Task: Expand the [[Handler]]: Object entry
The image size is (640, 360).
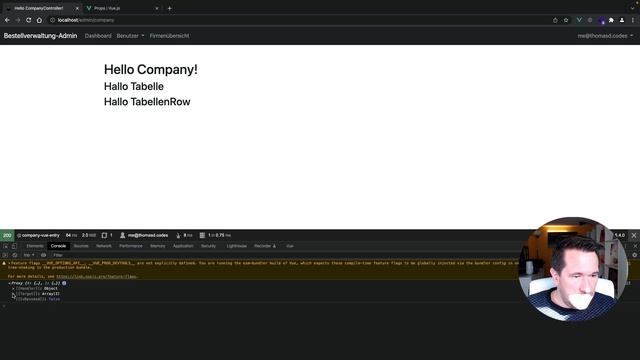Action: pos(13,289)
